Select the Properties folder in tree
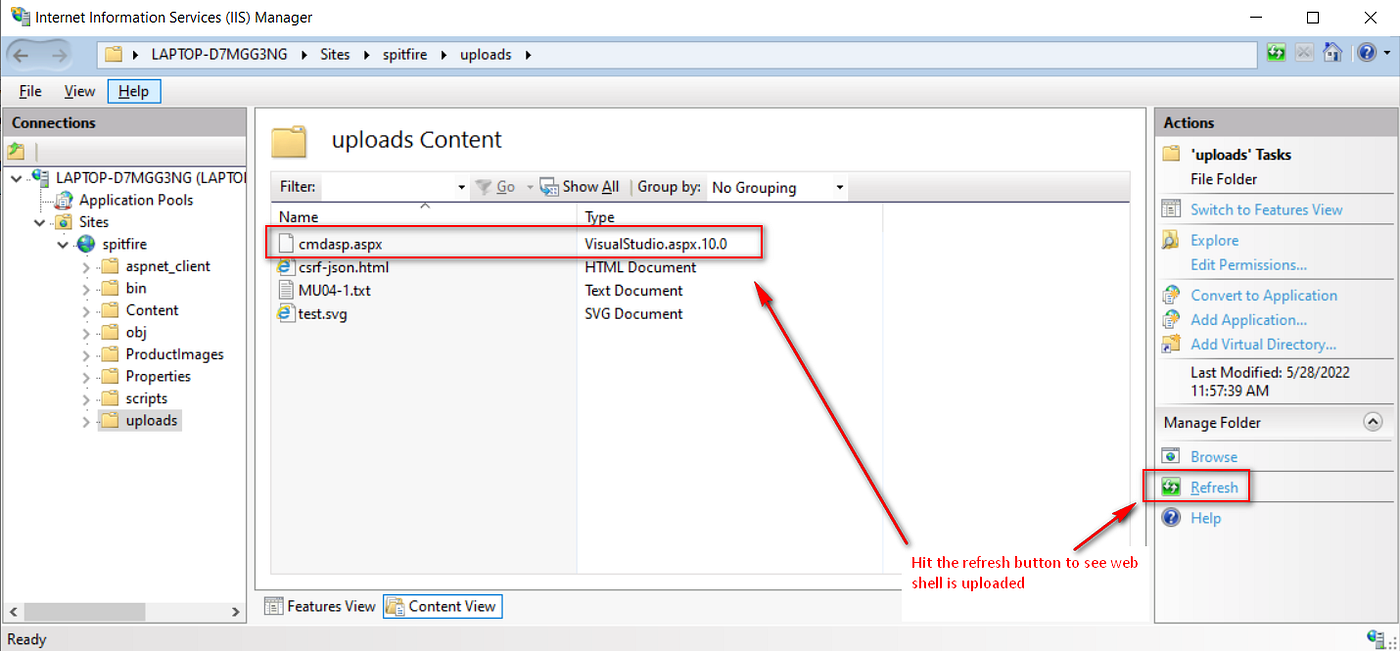The width and height of the screenshot is (1400, 651). click(158, 376)
